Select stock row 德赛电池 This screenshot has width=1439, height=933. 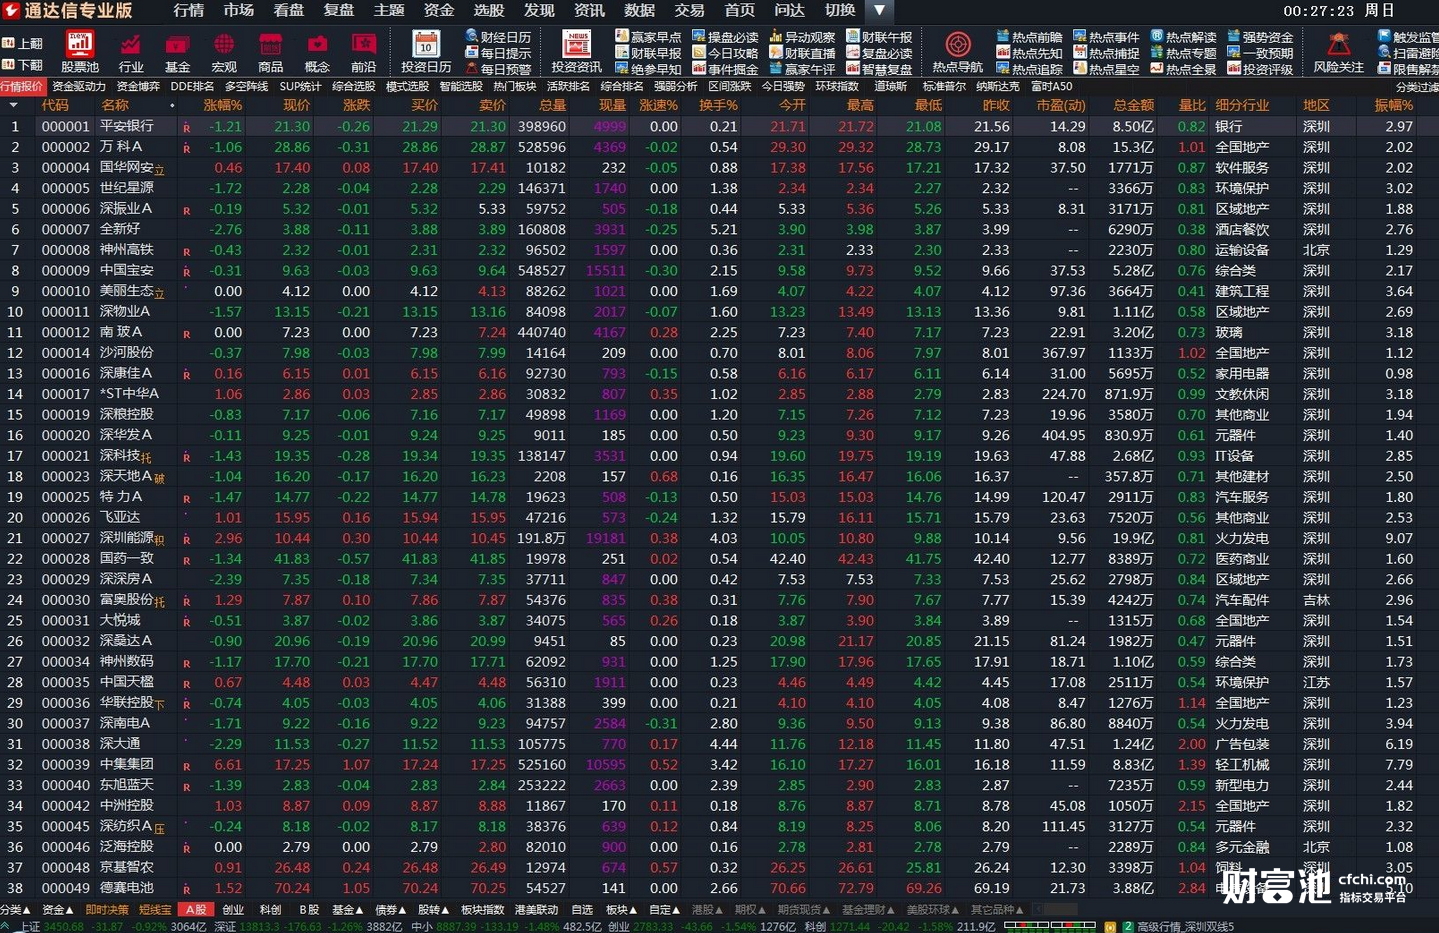[719, 888]
